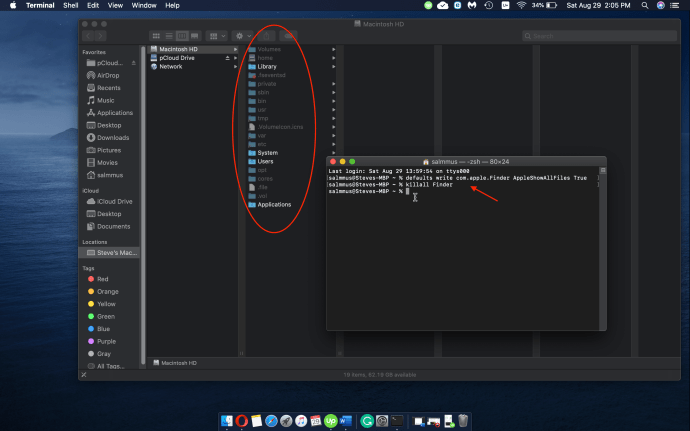Open iTunes music app in Dock
This screenshot has height=431, width=690.
pyautogui.click(x=301, y=421)
